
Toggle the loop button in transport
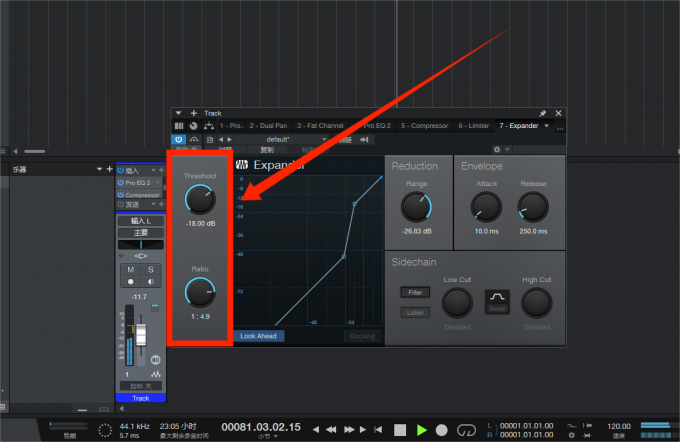tap(466, 430)
